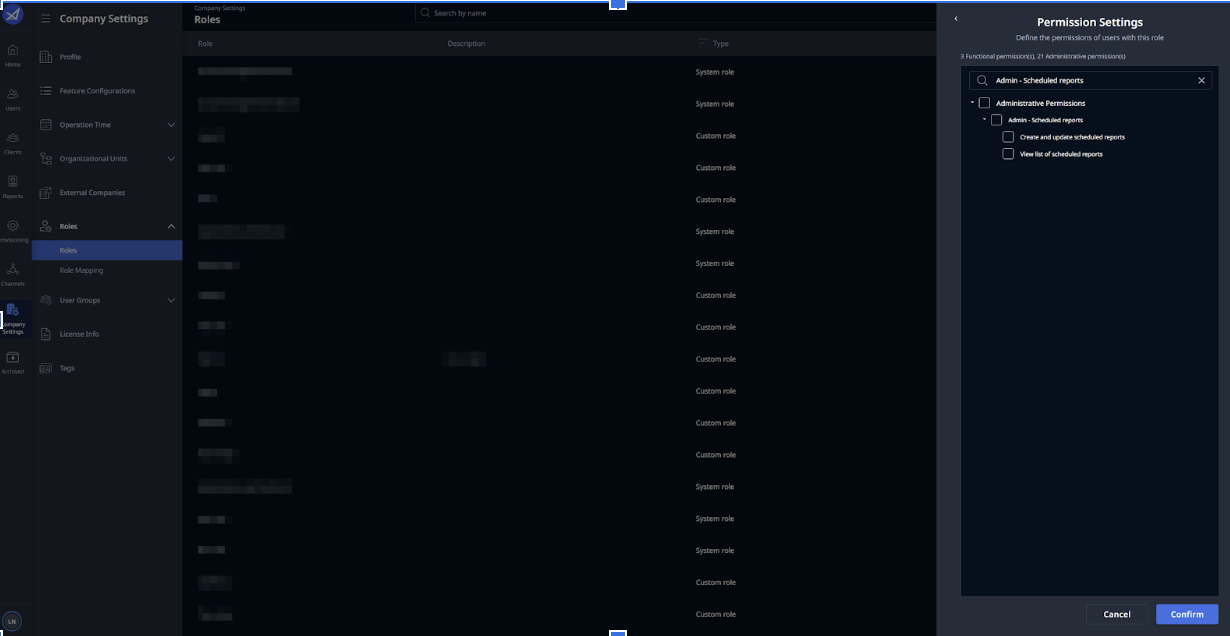Image resolution: width=1230 pixels, height=636 pixels.
Task: Go back using the Permission Settings arrow
Action: tap(956, 18)
